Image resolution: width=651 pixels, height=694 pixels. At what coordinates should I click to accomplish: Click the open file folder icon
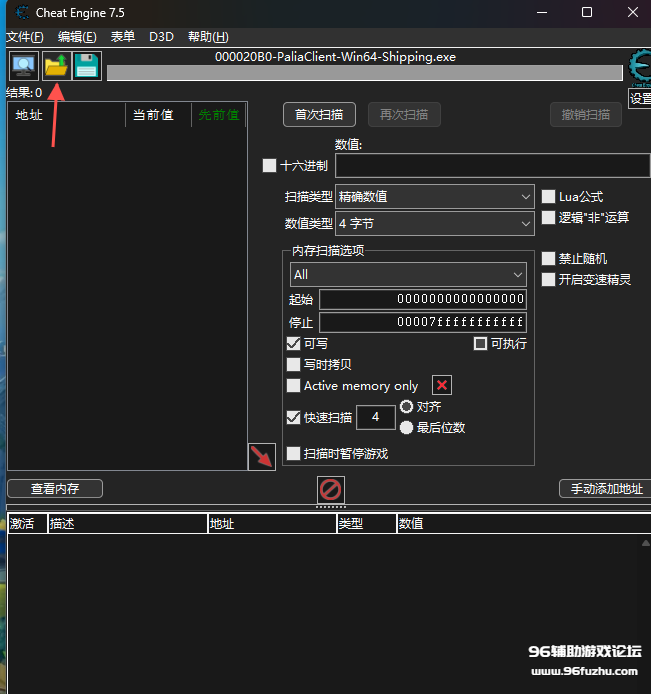56,66
